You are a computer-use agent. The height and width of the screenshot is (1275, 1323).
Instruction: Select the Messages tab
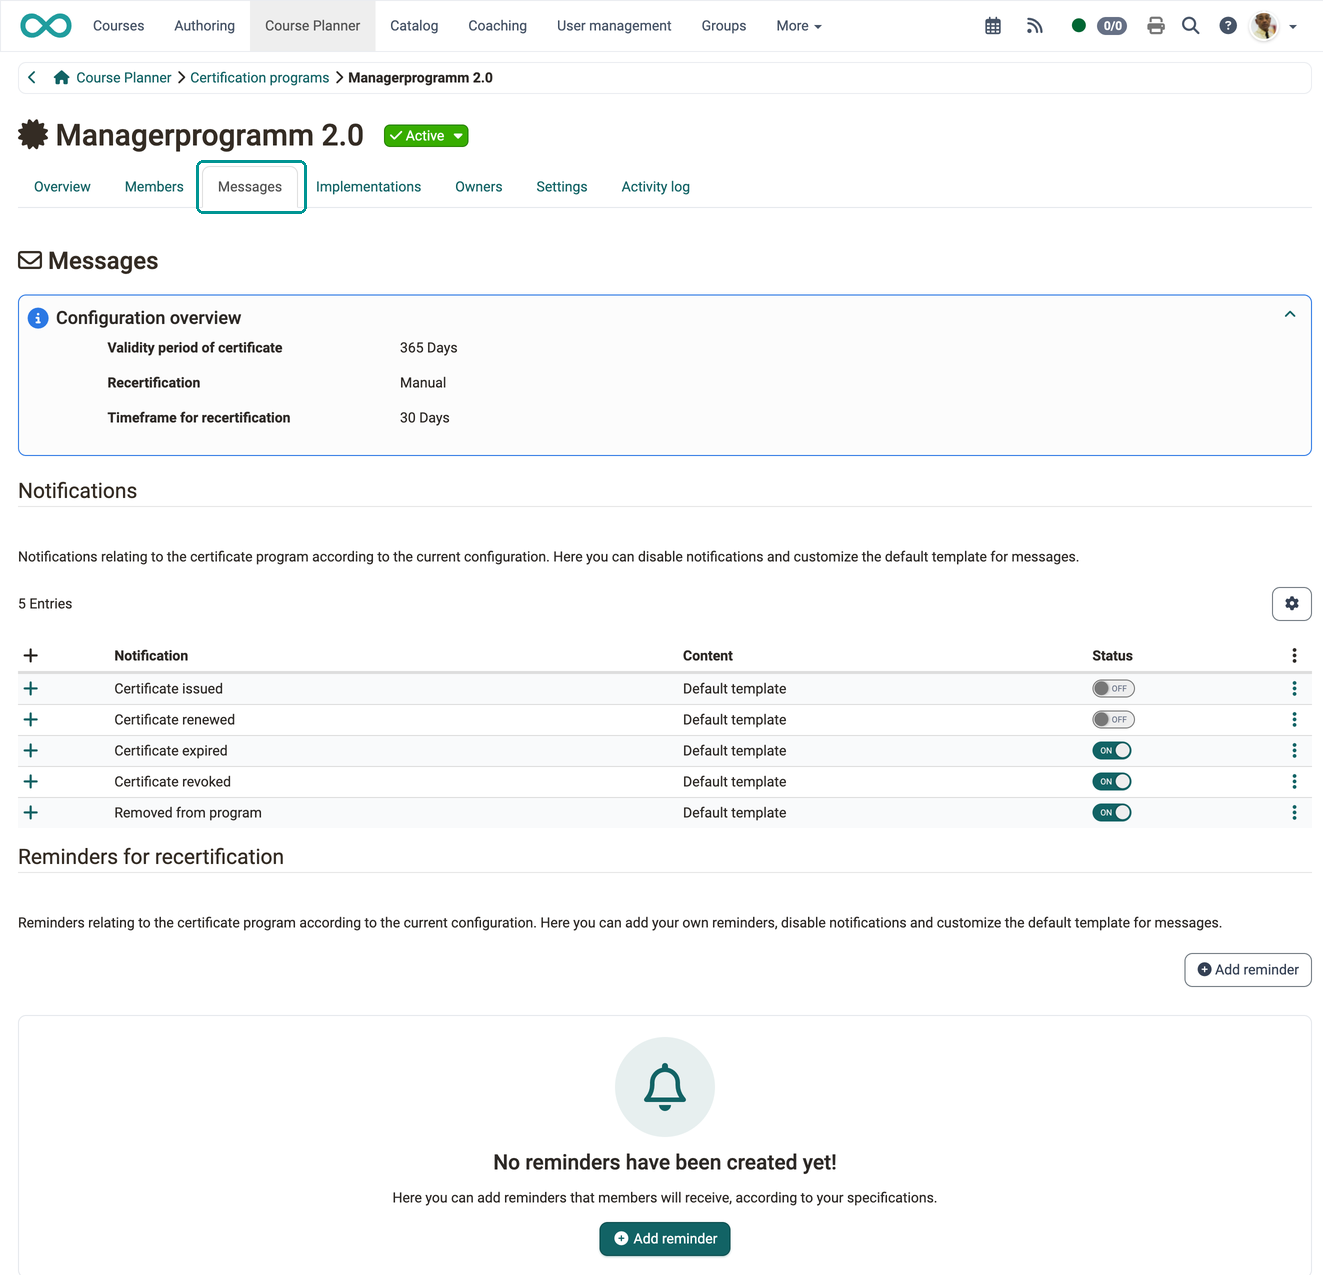click(x=250, y=187)
